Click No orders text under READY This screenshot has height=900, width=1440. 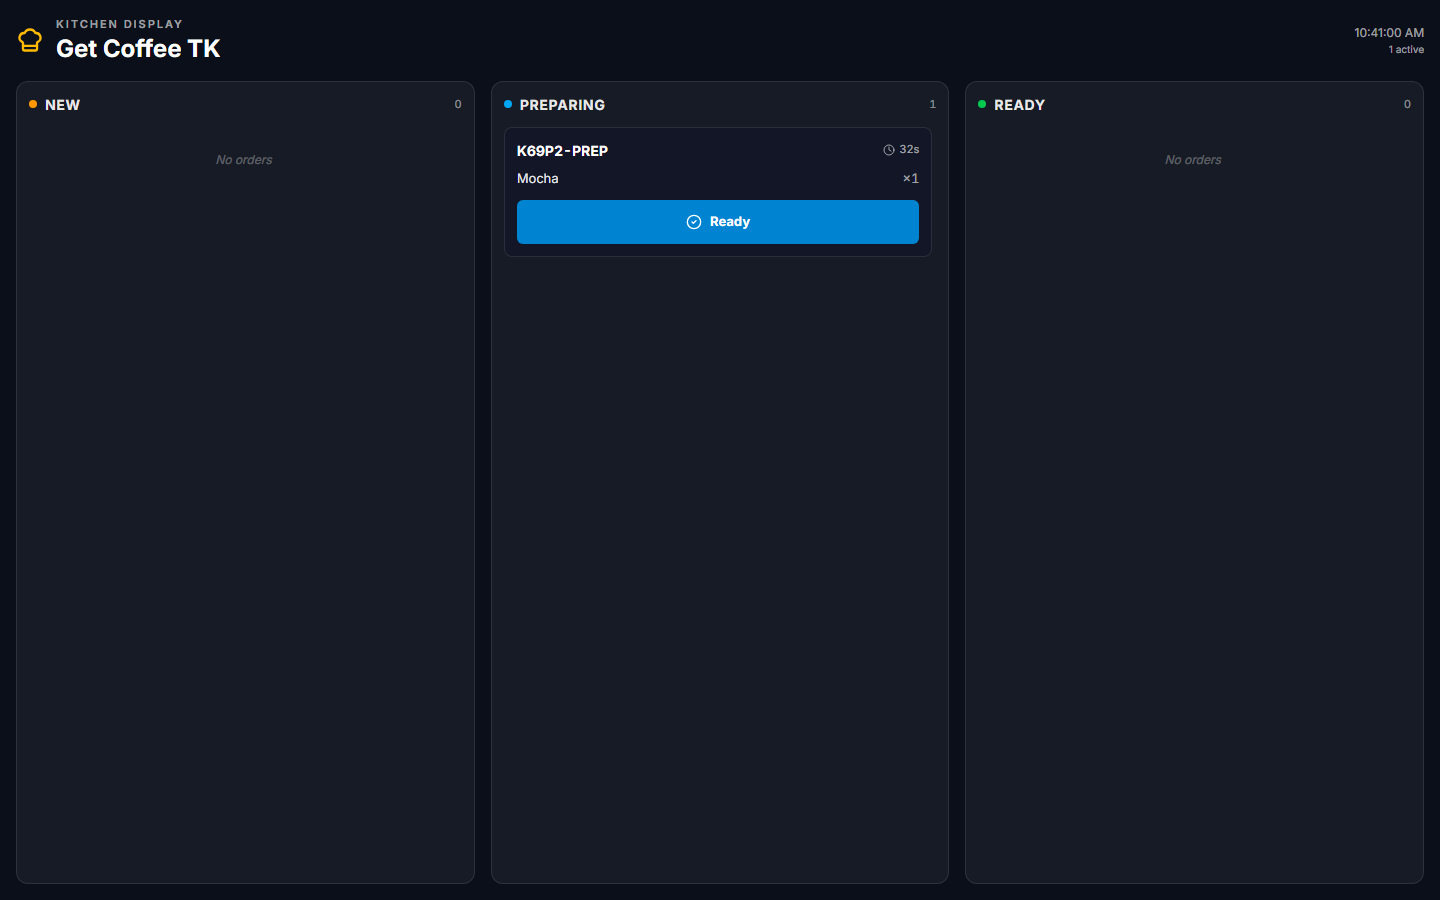(x=1193, y=160)
